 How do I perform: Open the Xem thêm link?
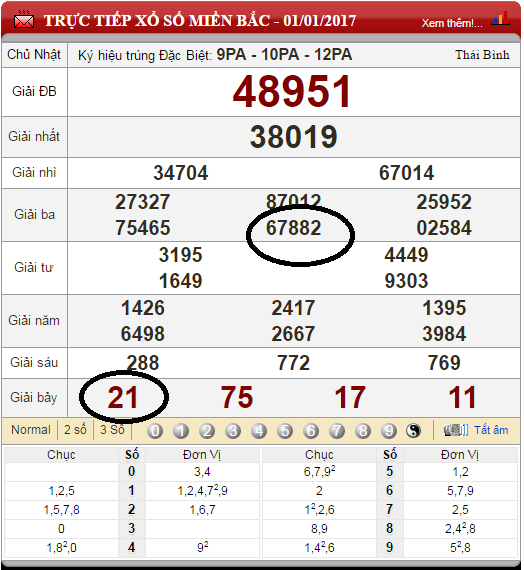point(452,23)
